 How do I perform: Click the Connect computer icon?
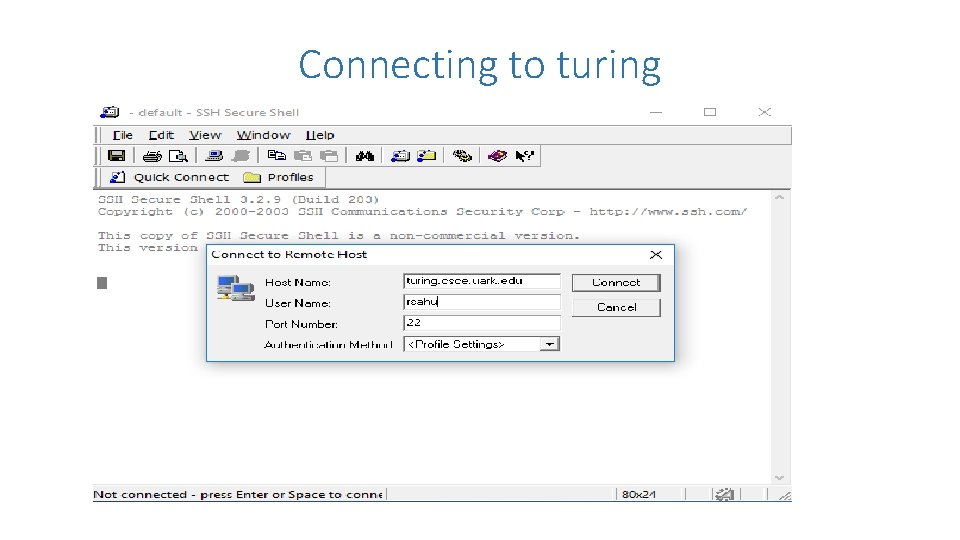[x=214, y=156]
